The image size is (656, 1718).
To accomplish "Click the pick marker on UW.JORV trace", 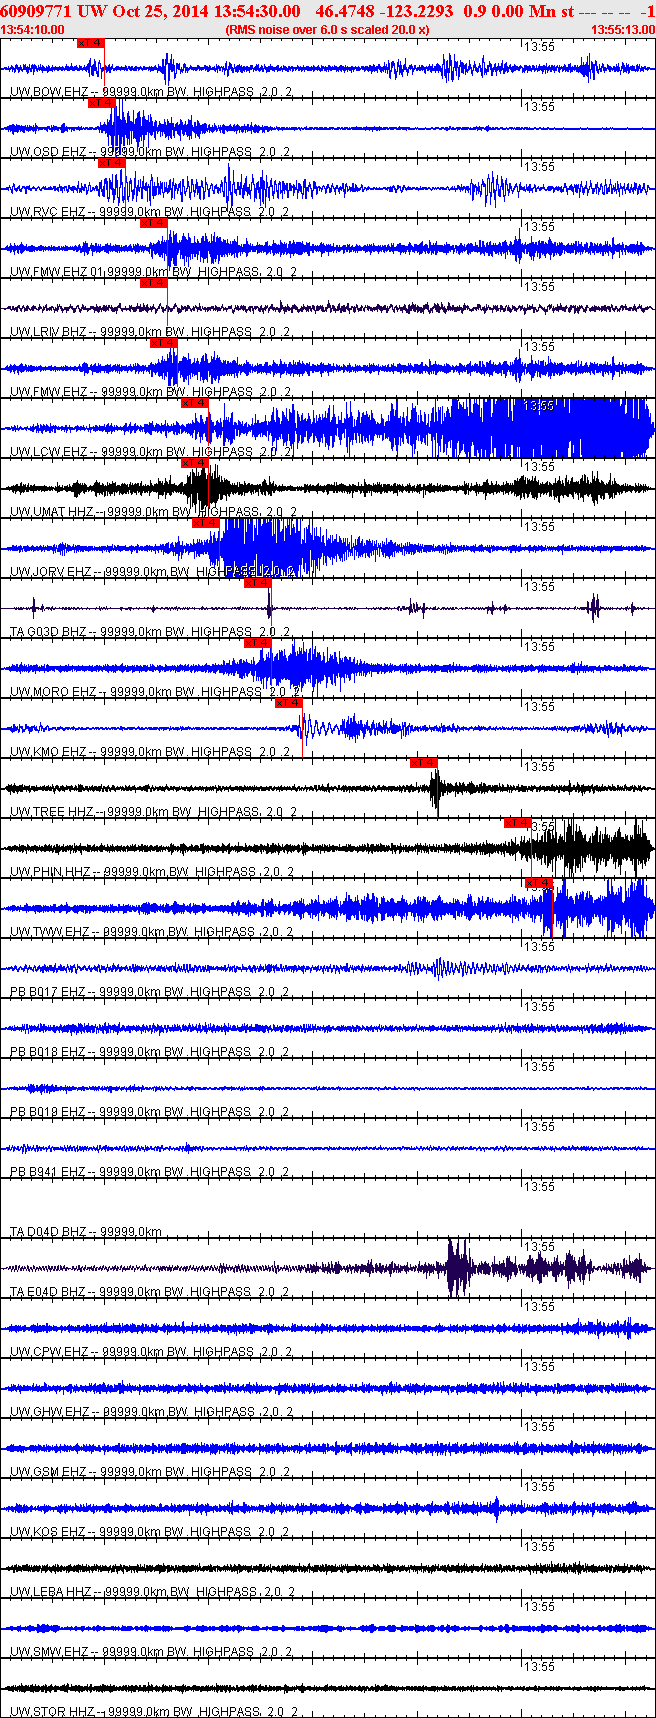I will (205, 522).
